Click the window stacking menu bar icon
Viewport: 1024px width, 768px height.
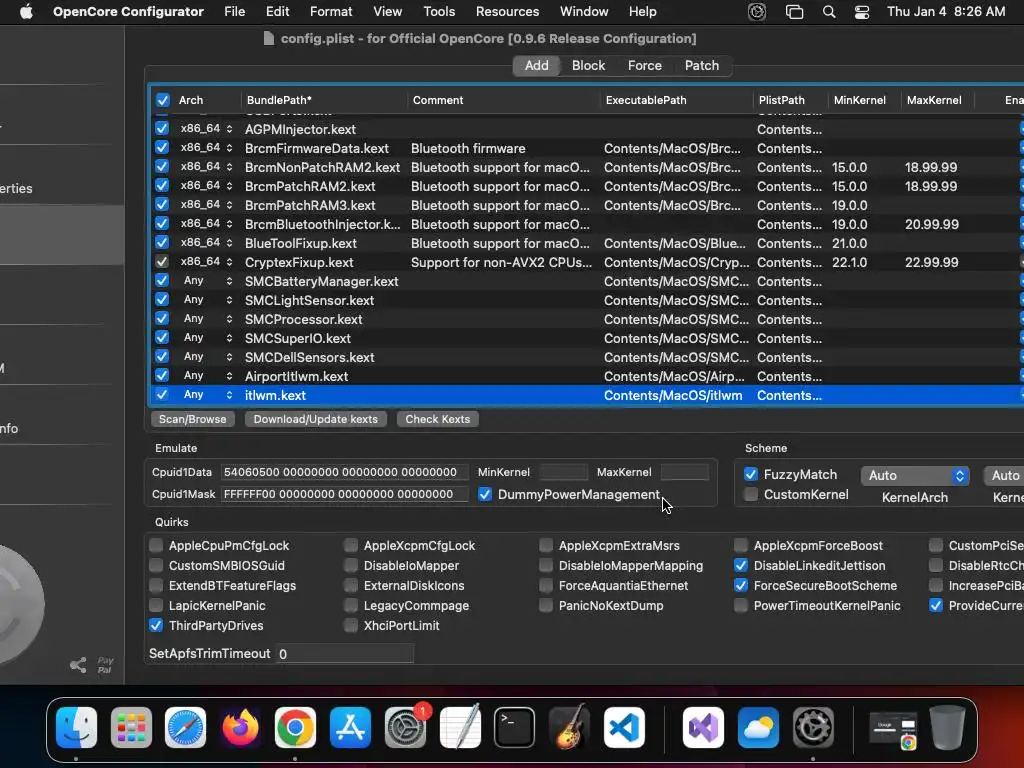click(794, 12)
